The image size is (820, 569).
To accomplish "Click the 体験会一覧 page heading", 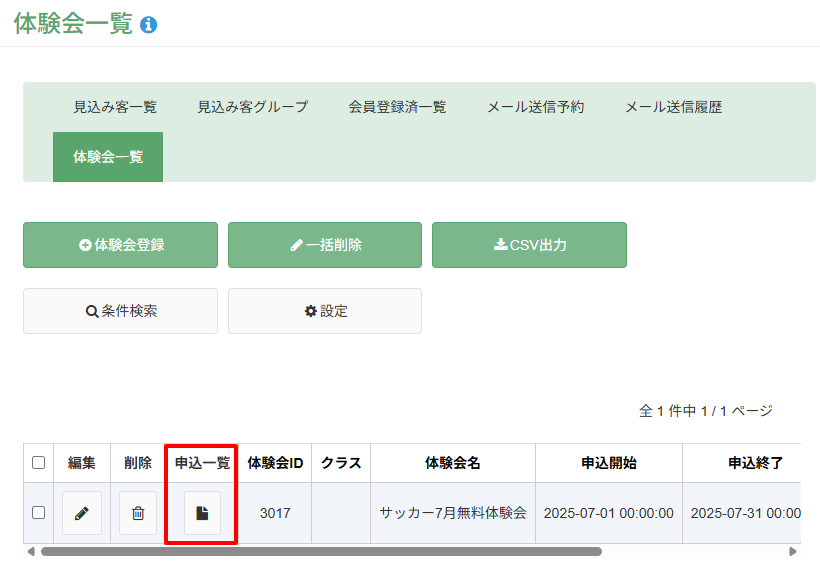I will pyautogui.click(x=73, y=24).
